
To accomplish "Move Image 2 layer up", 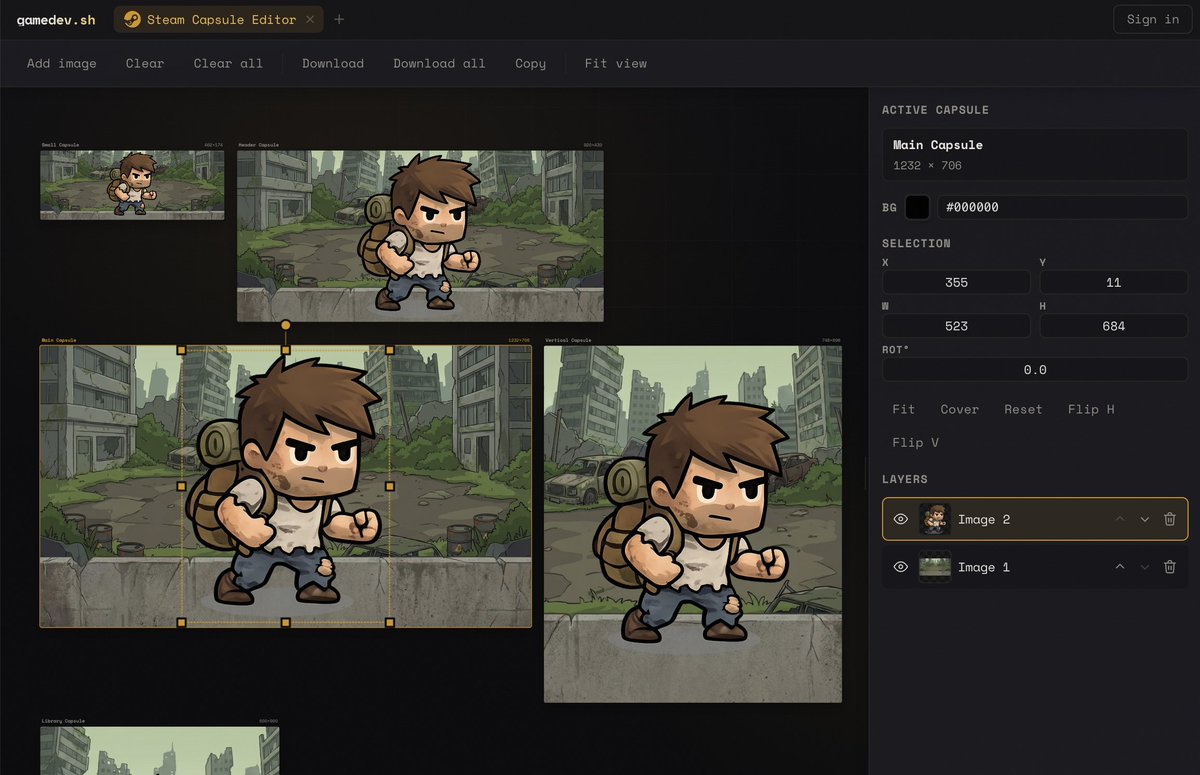I will 1120,520.
